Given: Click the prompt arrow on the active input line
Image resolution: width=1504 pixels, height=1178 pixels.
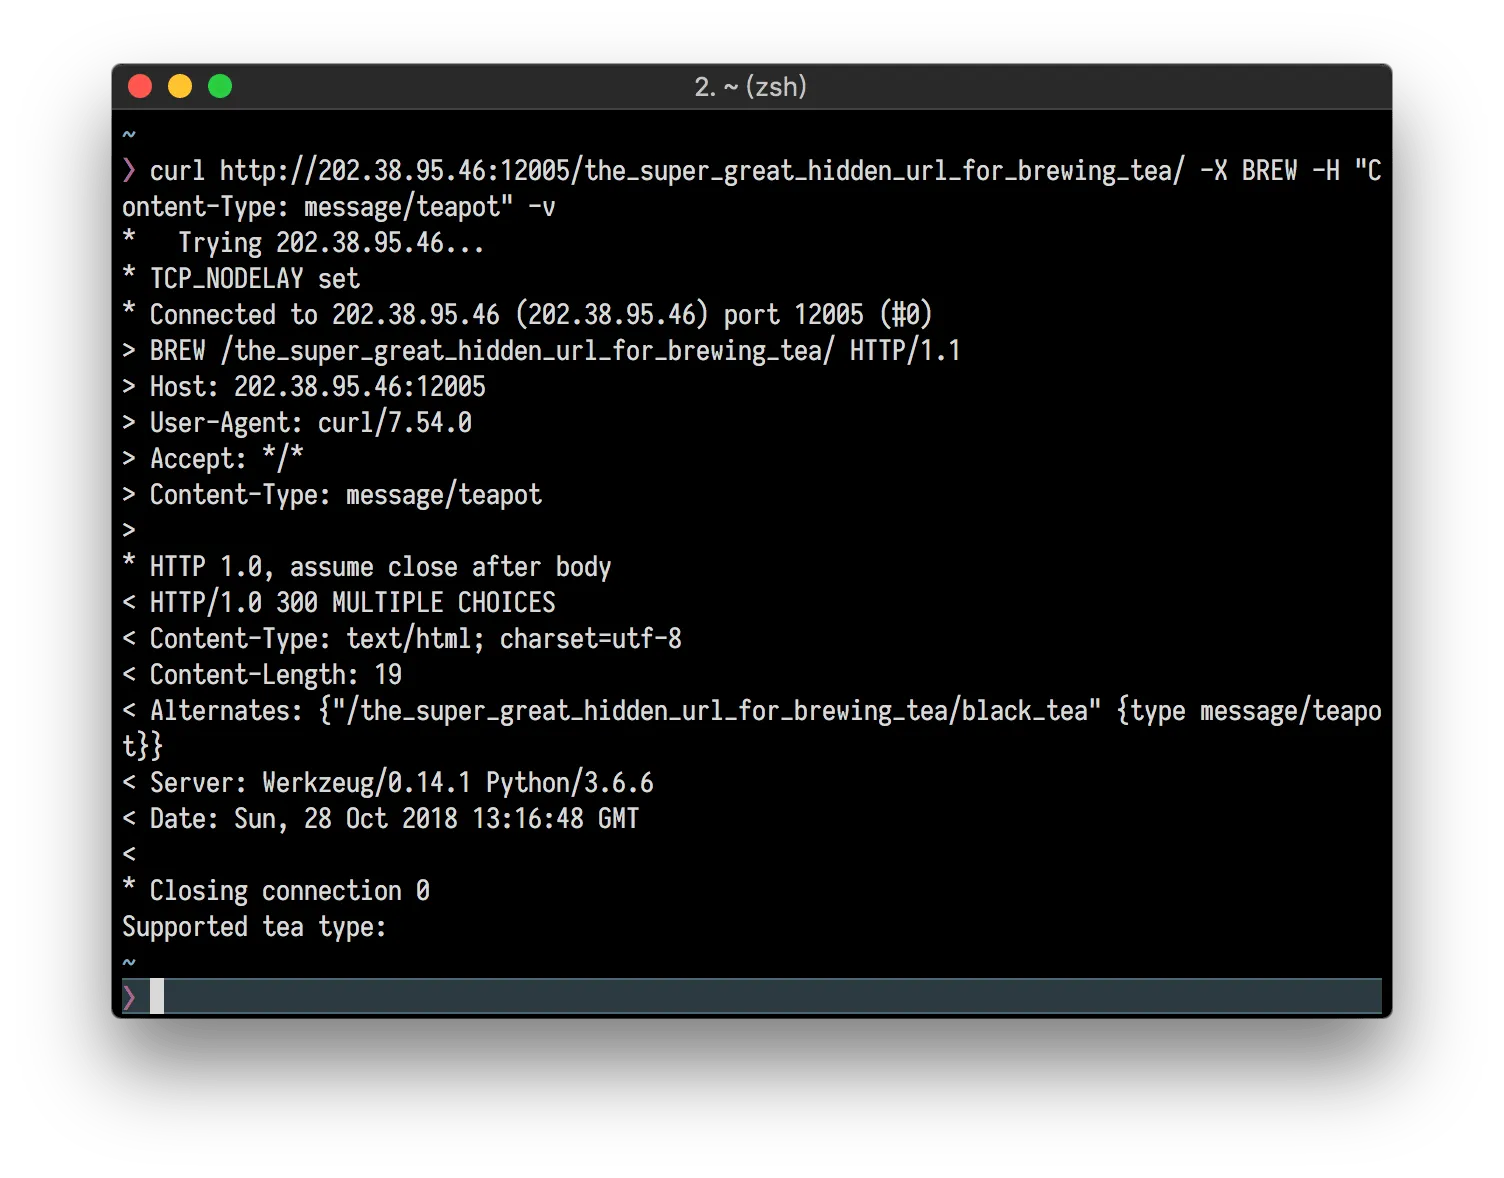Looking at the screenshot, I should [129, 997].
